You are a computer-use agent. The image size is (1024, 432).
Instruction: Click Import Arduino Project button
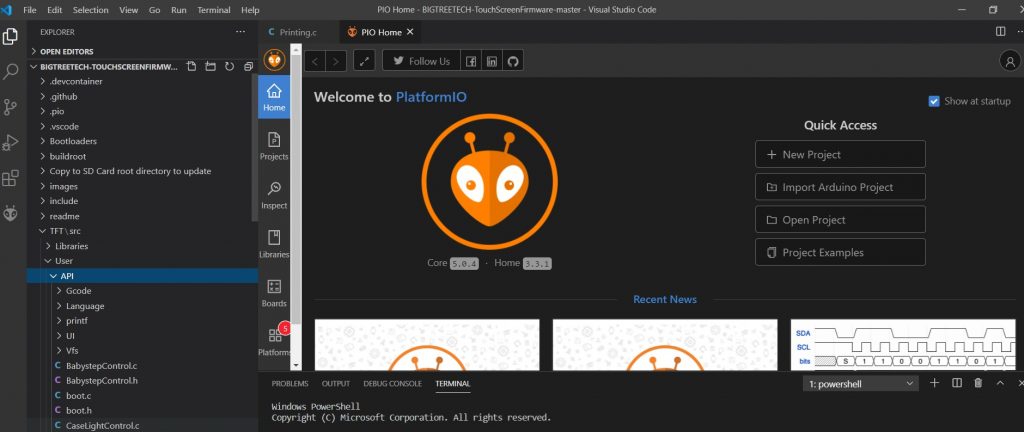click(x=840, y=187)
